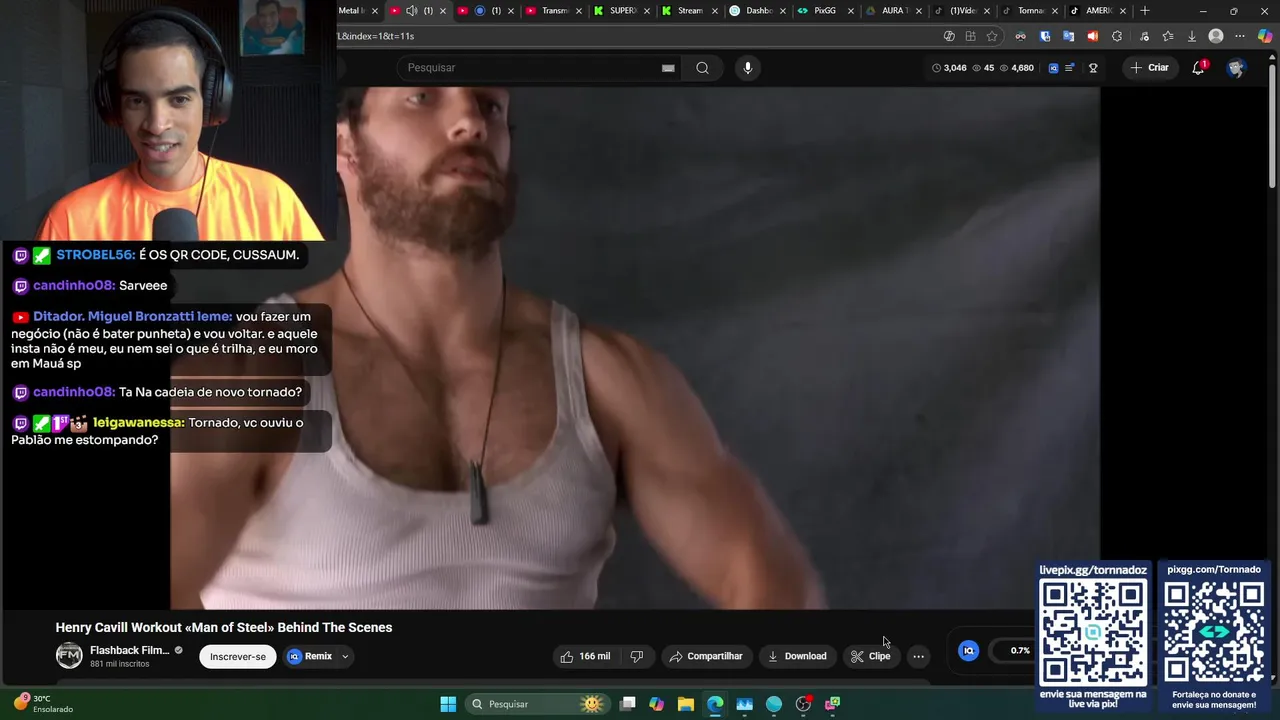Image resolution: width=1280 pixels, height=720 pixels.
Task: Click the livepix.gg/tornnadoz QR code
Action: 1093,632
